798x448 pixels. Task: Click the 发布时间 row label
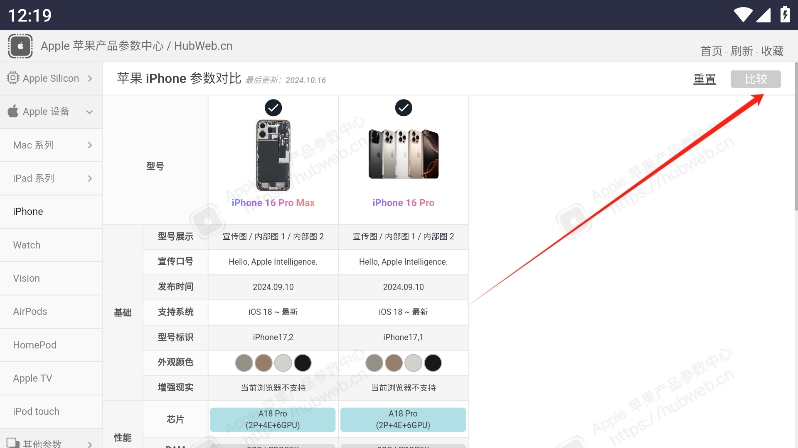tap(175, 287)
